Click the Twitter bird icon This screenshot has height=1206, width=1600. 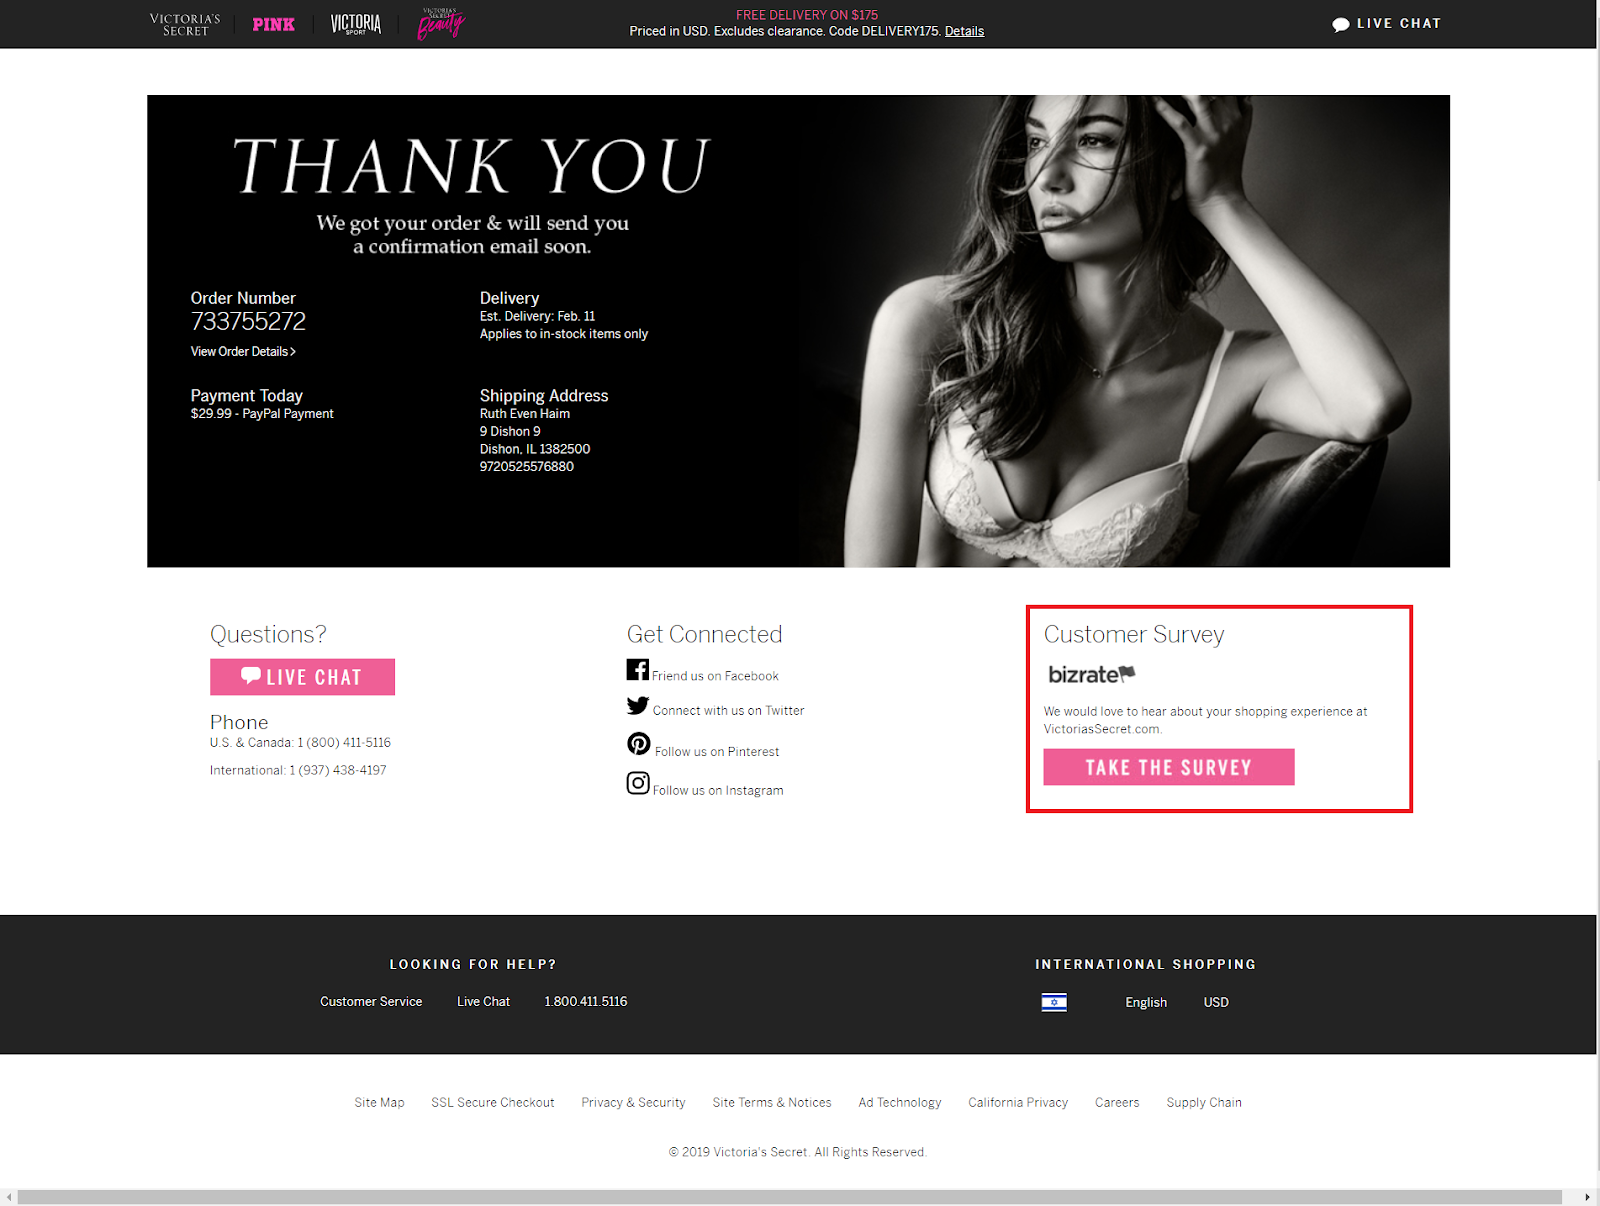point(638,705)
